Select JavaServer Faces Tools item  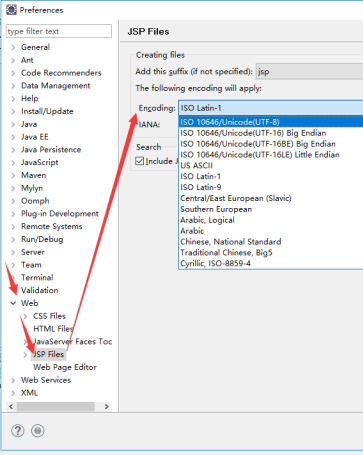click(73, 342)
